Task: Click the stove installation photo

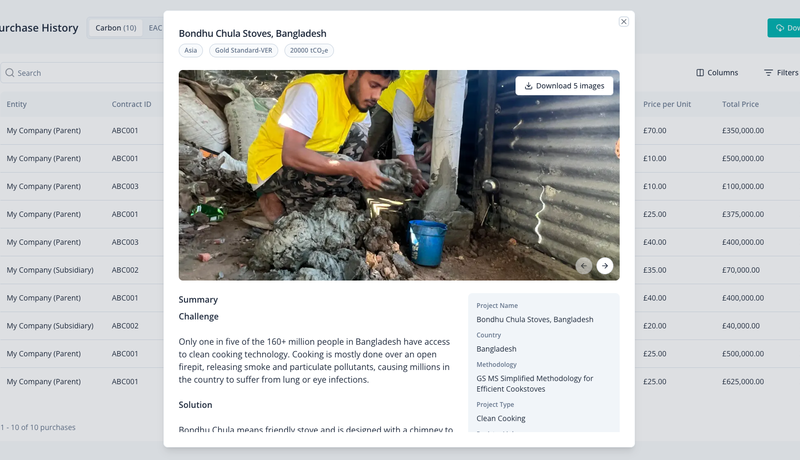Action: point(399,175)
